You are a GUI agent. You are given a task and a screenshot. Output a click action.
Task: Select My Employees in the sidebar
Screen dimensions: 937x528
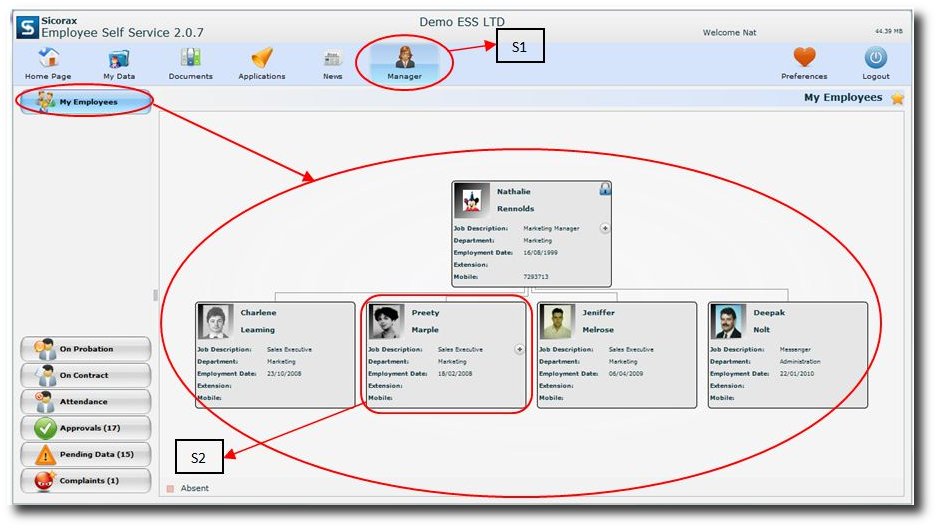tap(86, 101)
